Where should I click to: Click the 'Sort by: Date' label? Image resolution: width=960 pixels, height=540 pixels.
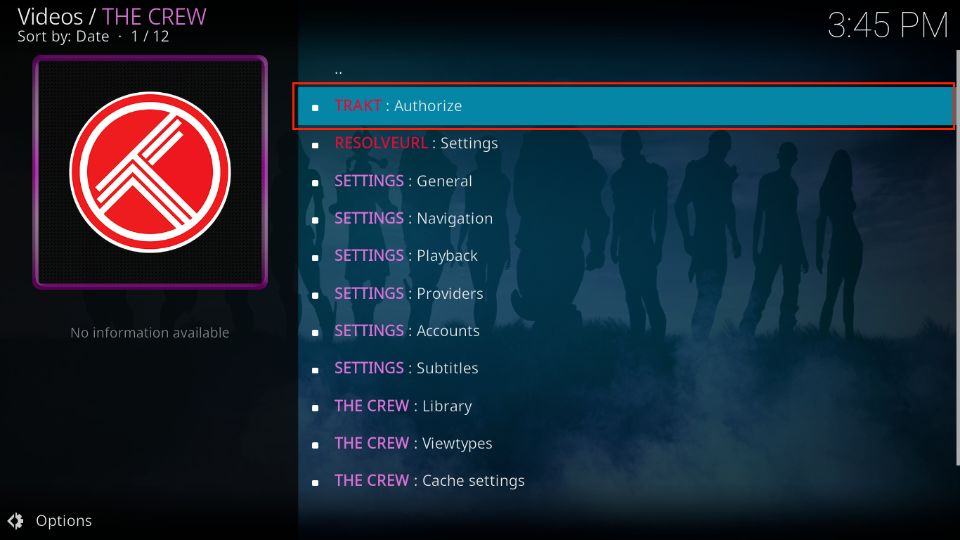point(63,37)
